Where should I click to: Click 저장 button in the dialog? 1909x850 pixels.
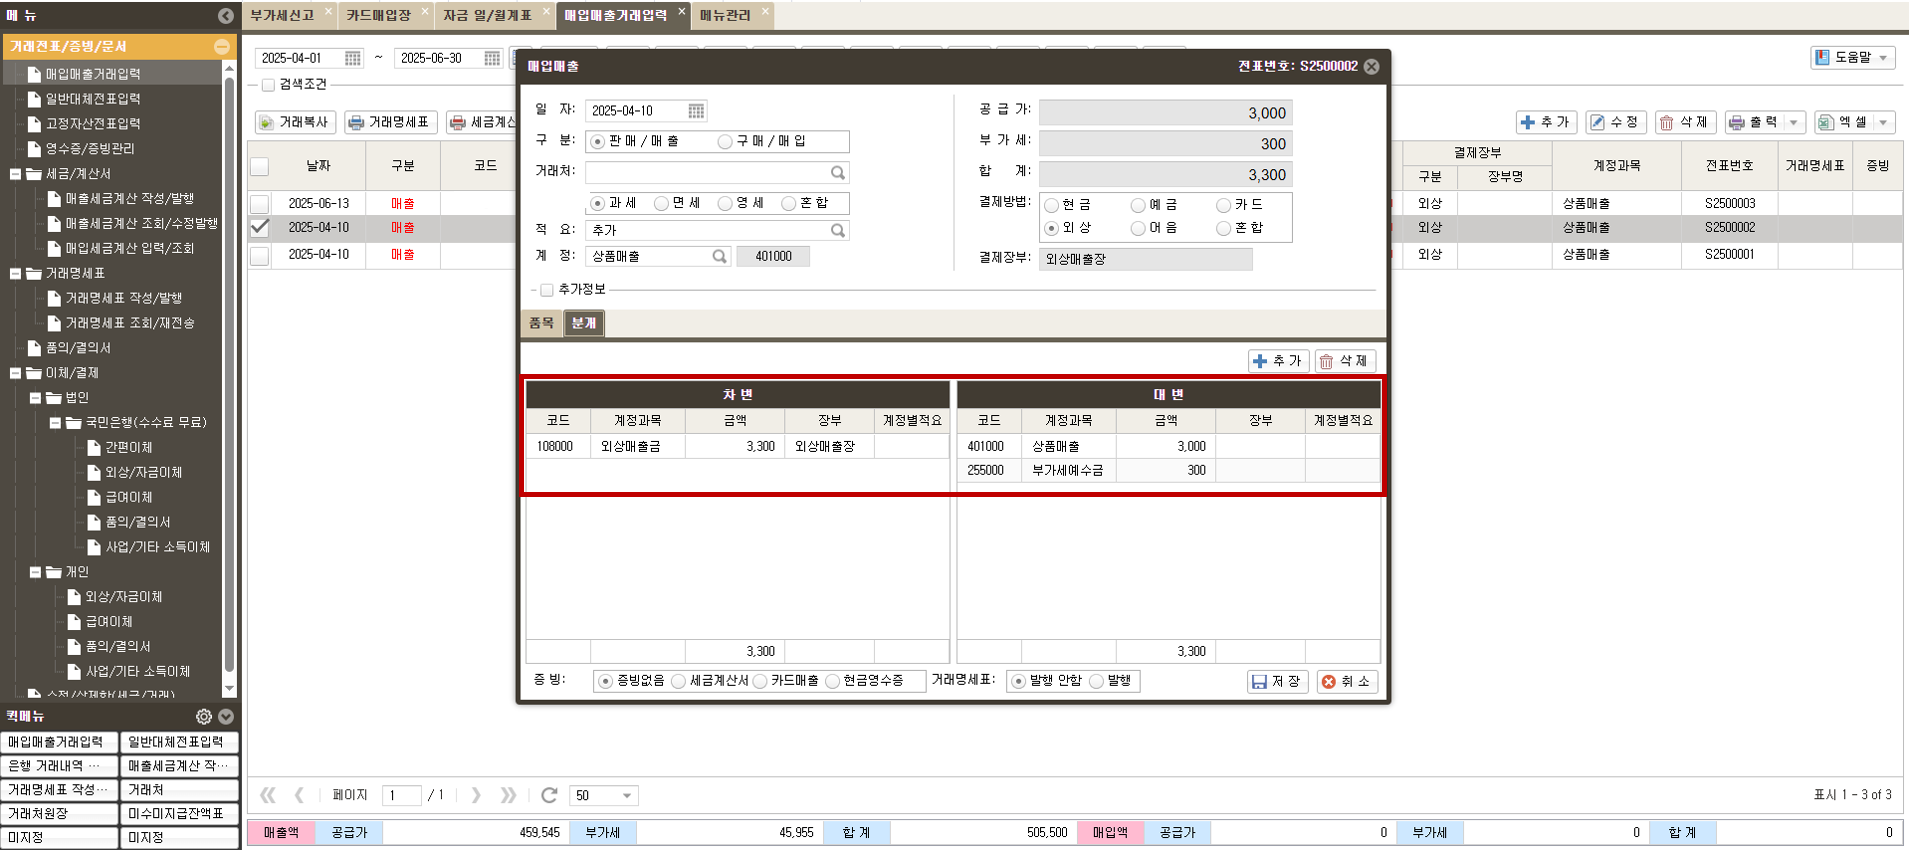1278,681
